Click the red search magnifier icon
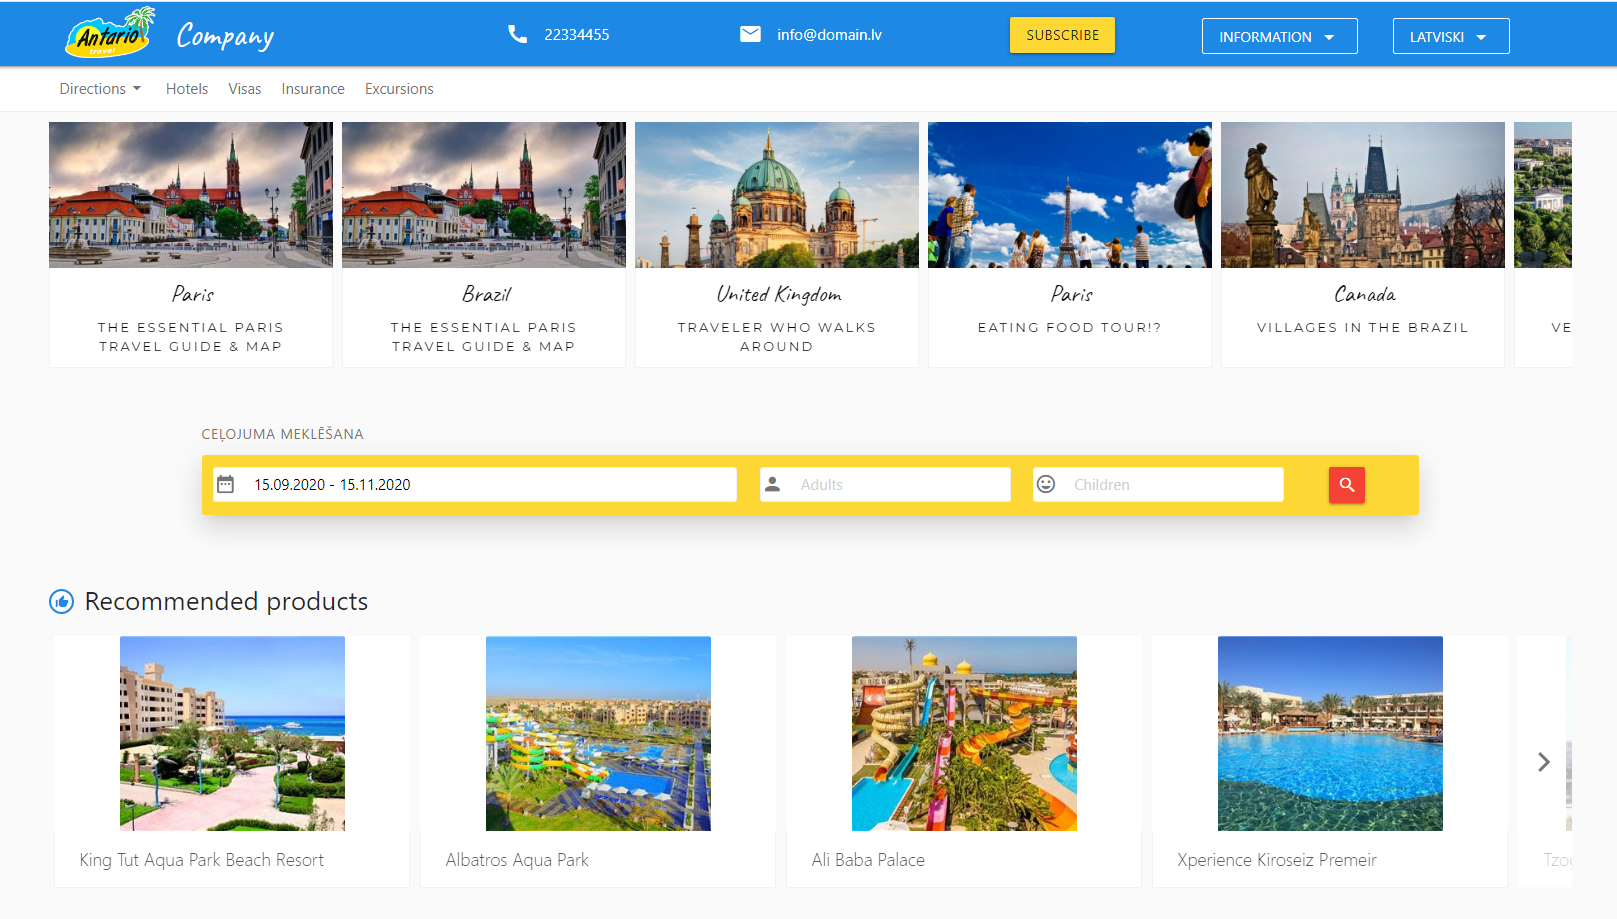The image size is (1617, 919). [x=1346, y=485]
